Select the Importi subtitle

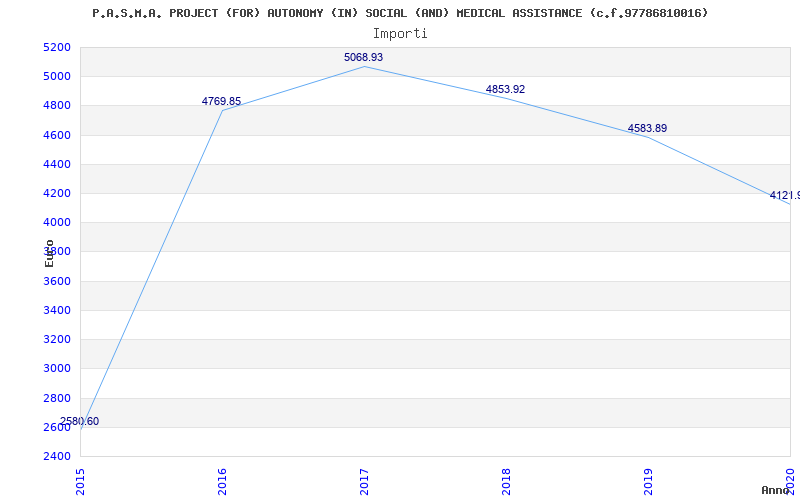pos(400,34)
